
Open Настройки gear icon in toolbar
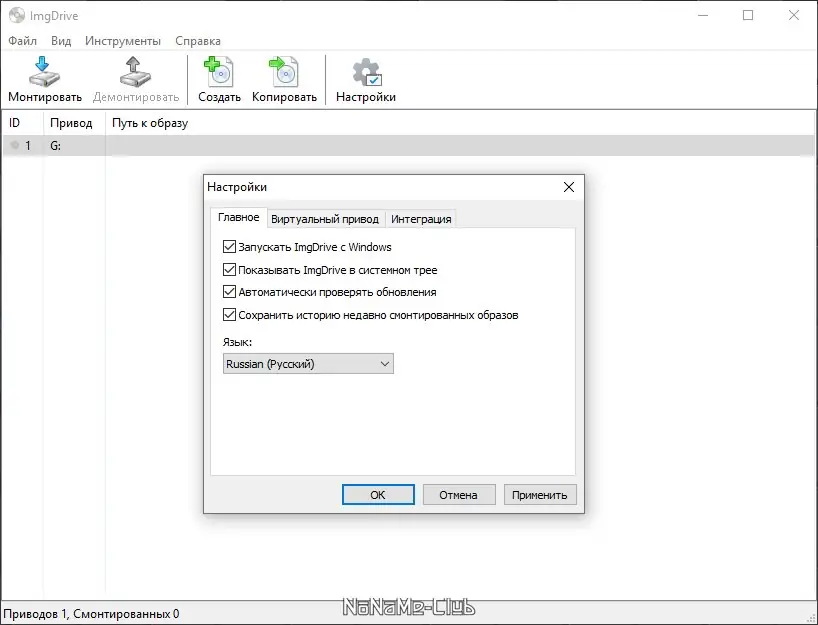367,72
